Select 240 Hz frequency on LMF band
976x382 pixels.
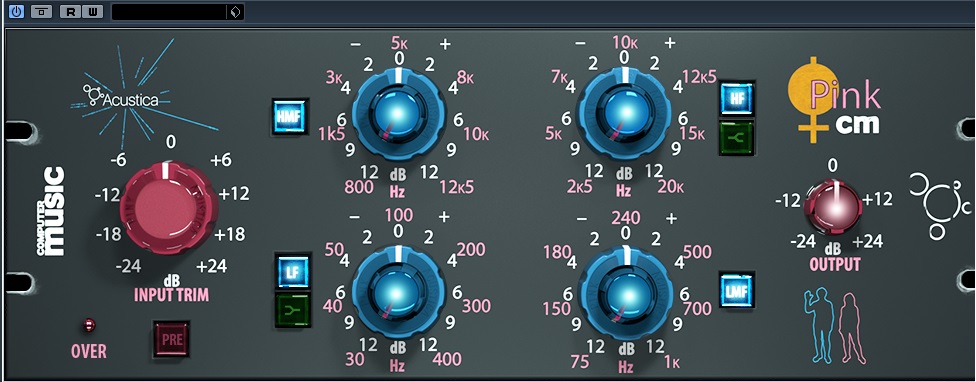(x=625, y=218)
